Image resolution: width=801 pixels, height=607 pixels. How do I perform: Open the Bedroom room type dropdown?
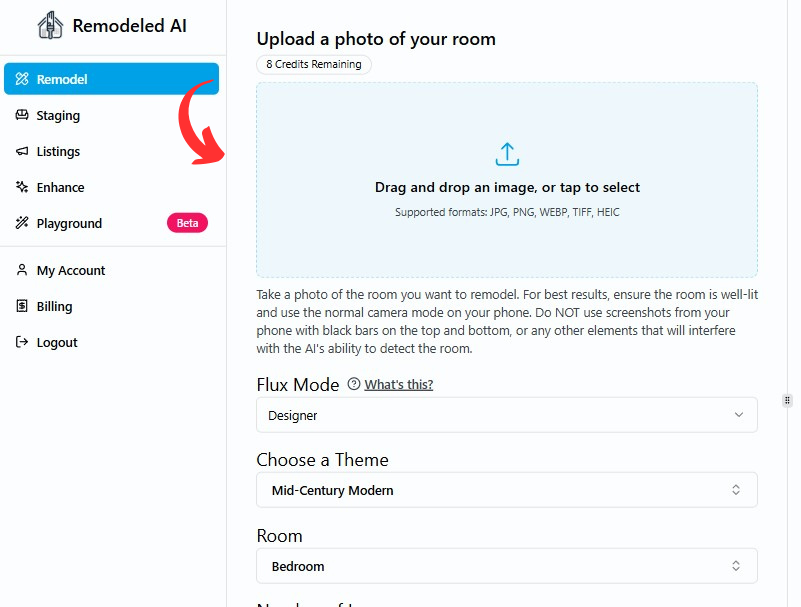pos(506,566)
